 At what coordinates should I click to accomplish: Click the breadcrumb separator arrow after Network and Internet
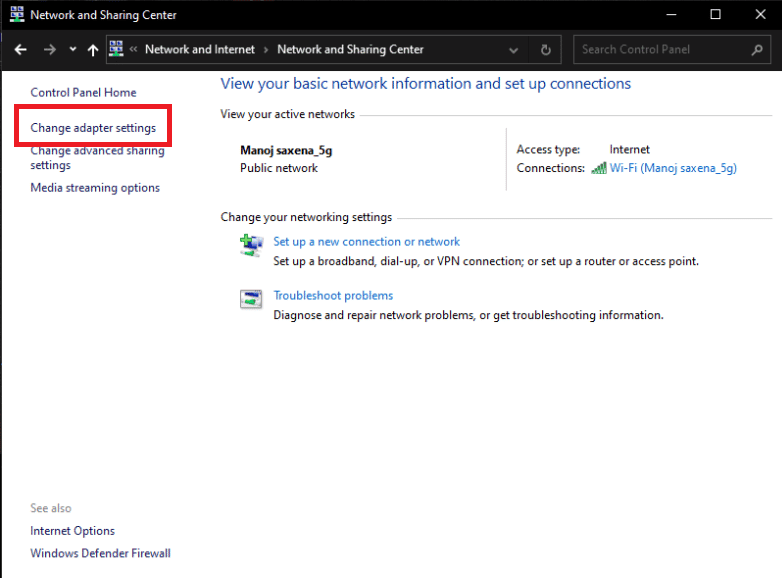point(266,50)
